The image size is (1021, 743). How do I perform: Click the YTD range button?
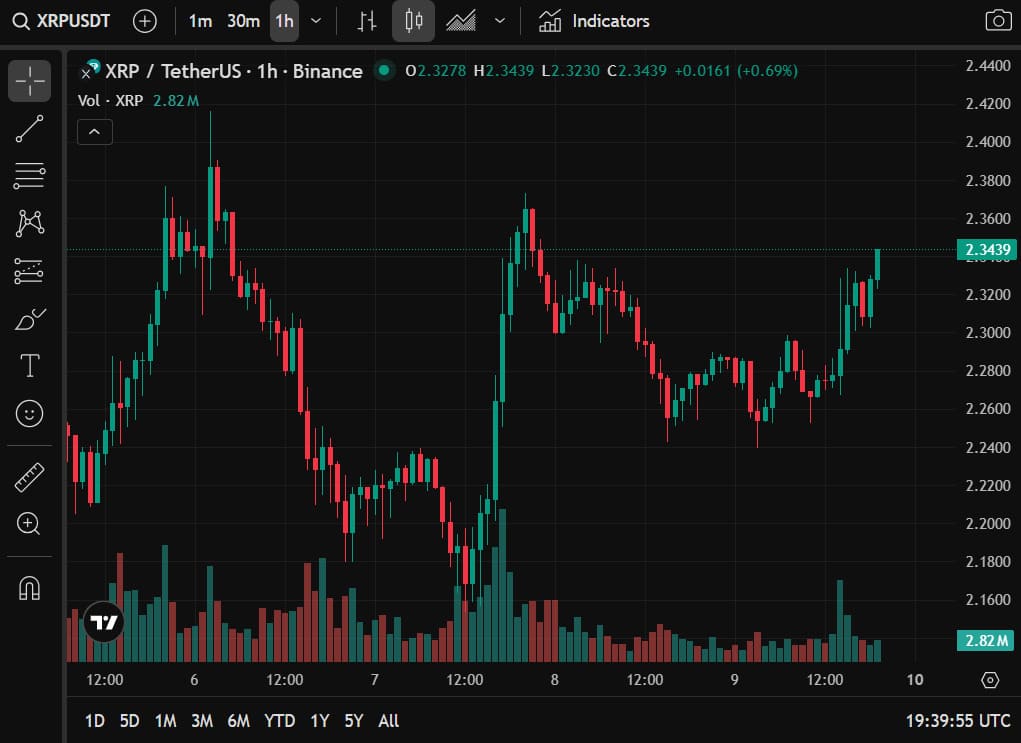[x=280, y=721]
